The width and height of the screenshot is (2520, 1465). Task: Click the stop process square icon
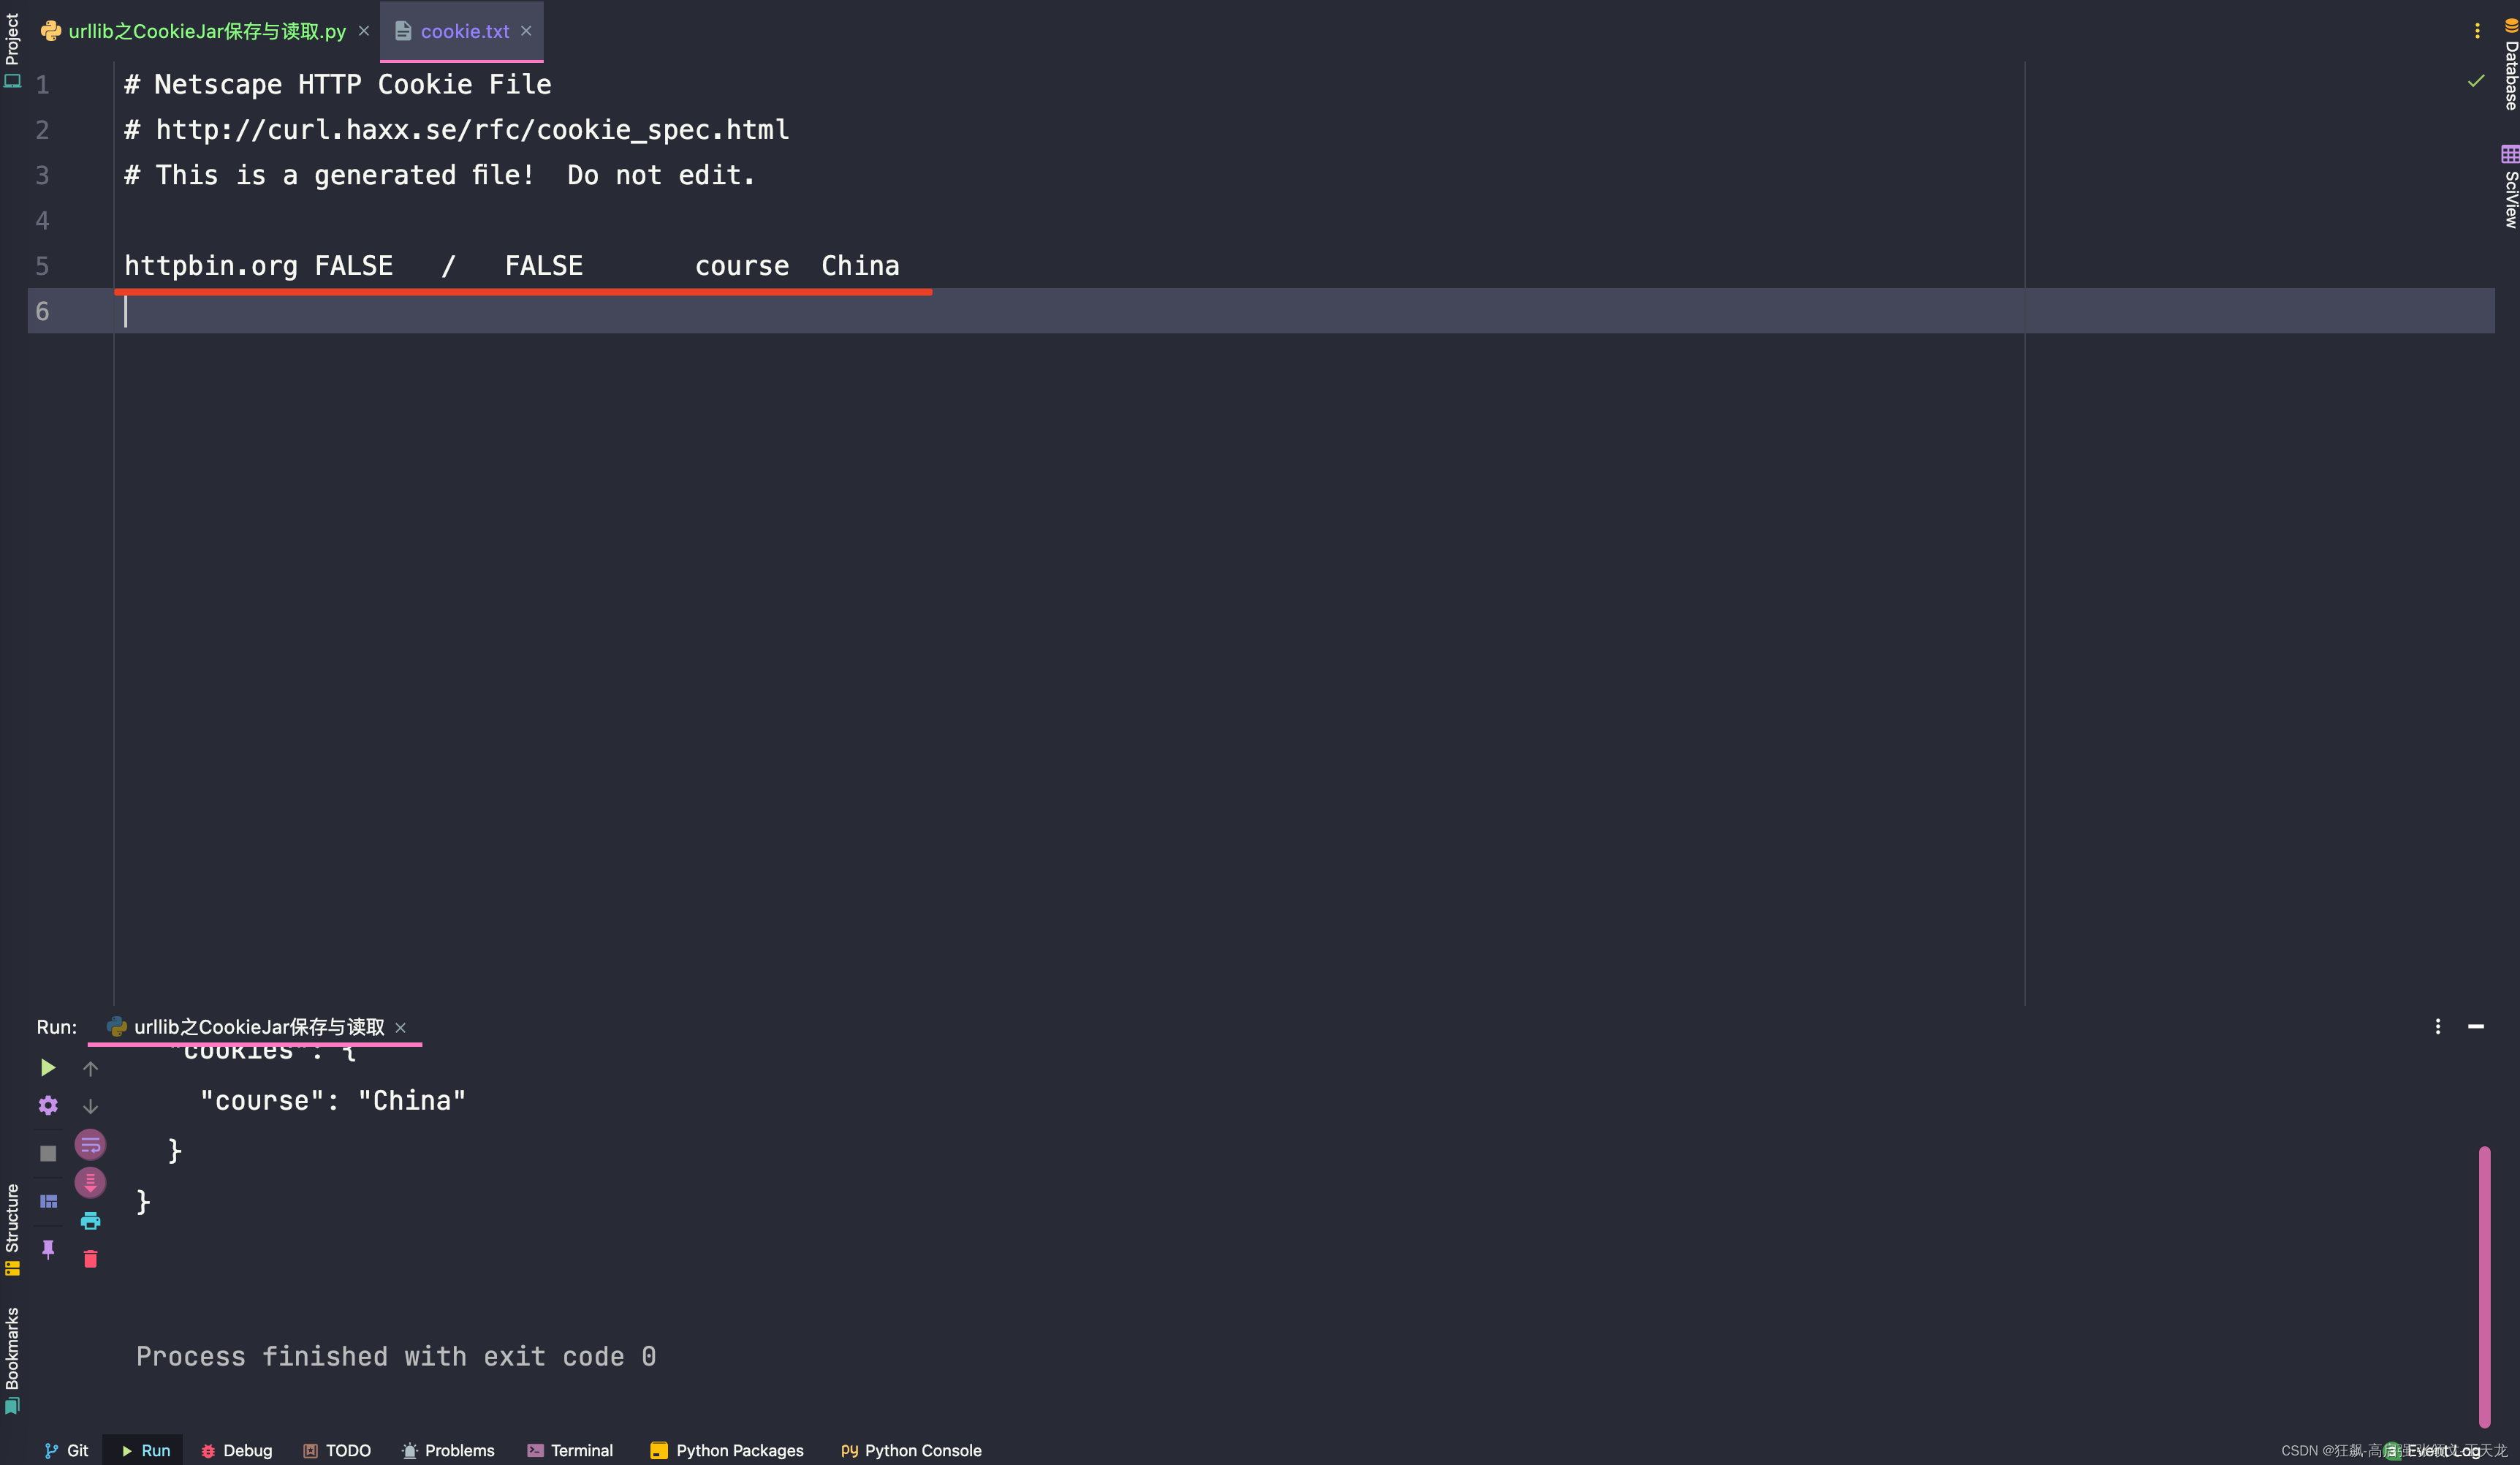(x=47, y=1153)
